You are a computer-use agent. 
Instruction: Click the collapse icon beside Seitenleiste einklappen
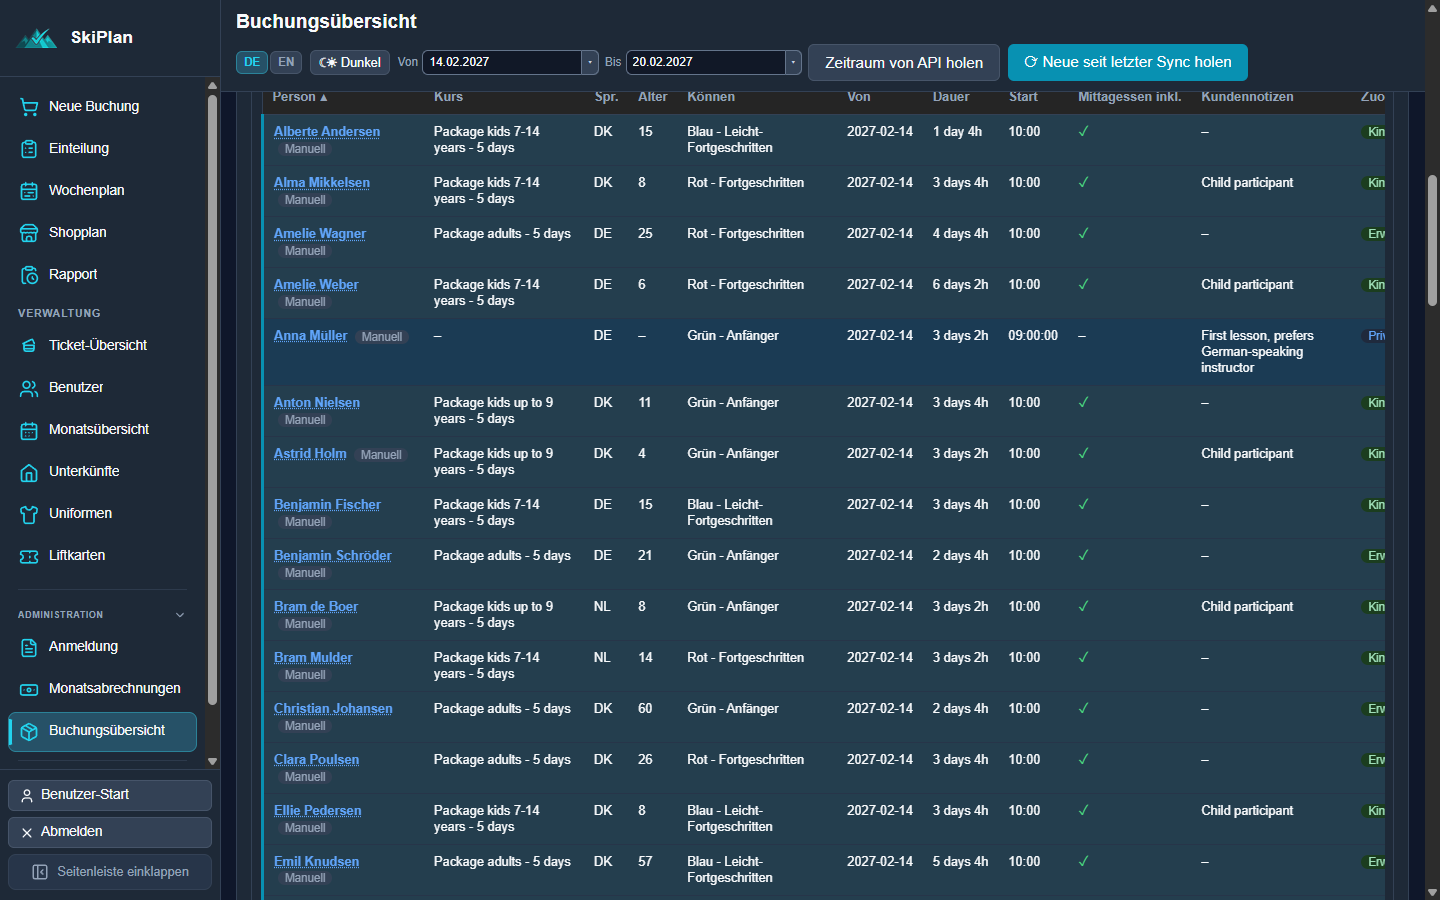tap(40, 872)
